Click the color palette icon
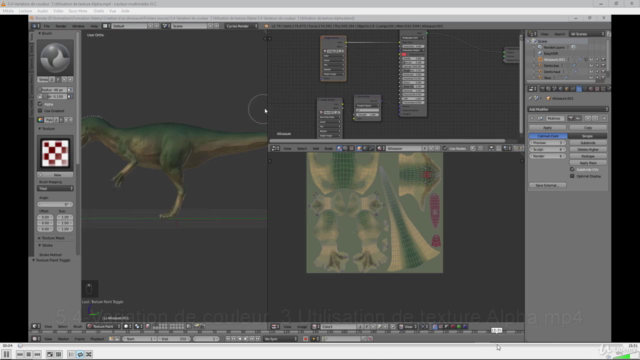Image resolution: width=640 pixels, height=360 pixels. pyautogui.click(x=40, y=120)
